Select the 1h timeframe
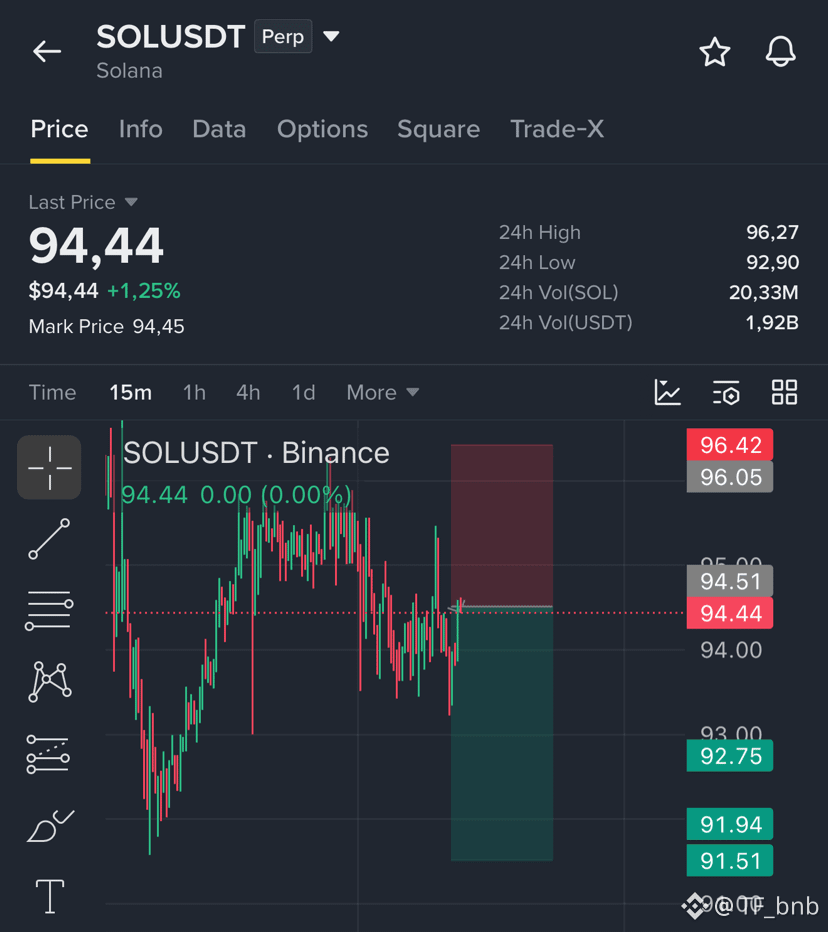This screenshot has height=932, width=828. (194, 392)
